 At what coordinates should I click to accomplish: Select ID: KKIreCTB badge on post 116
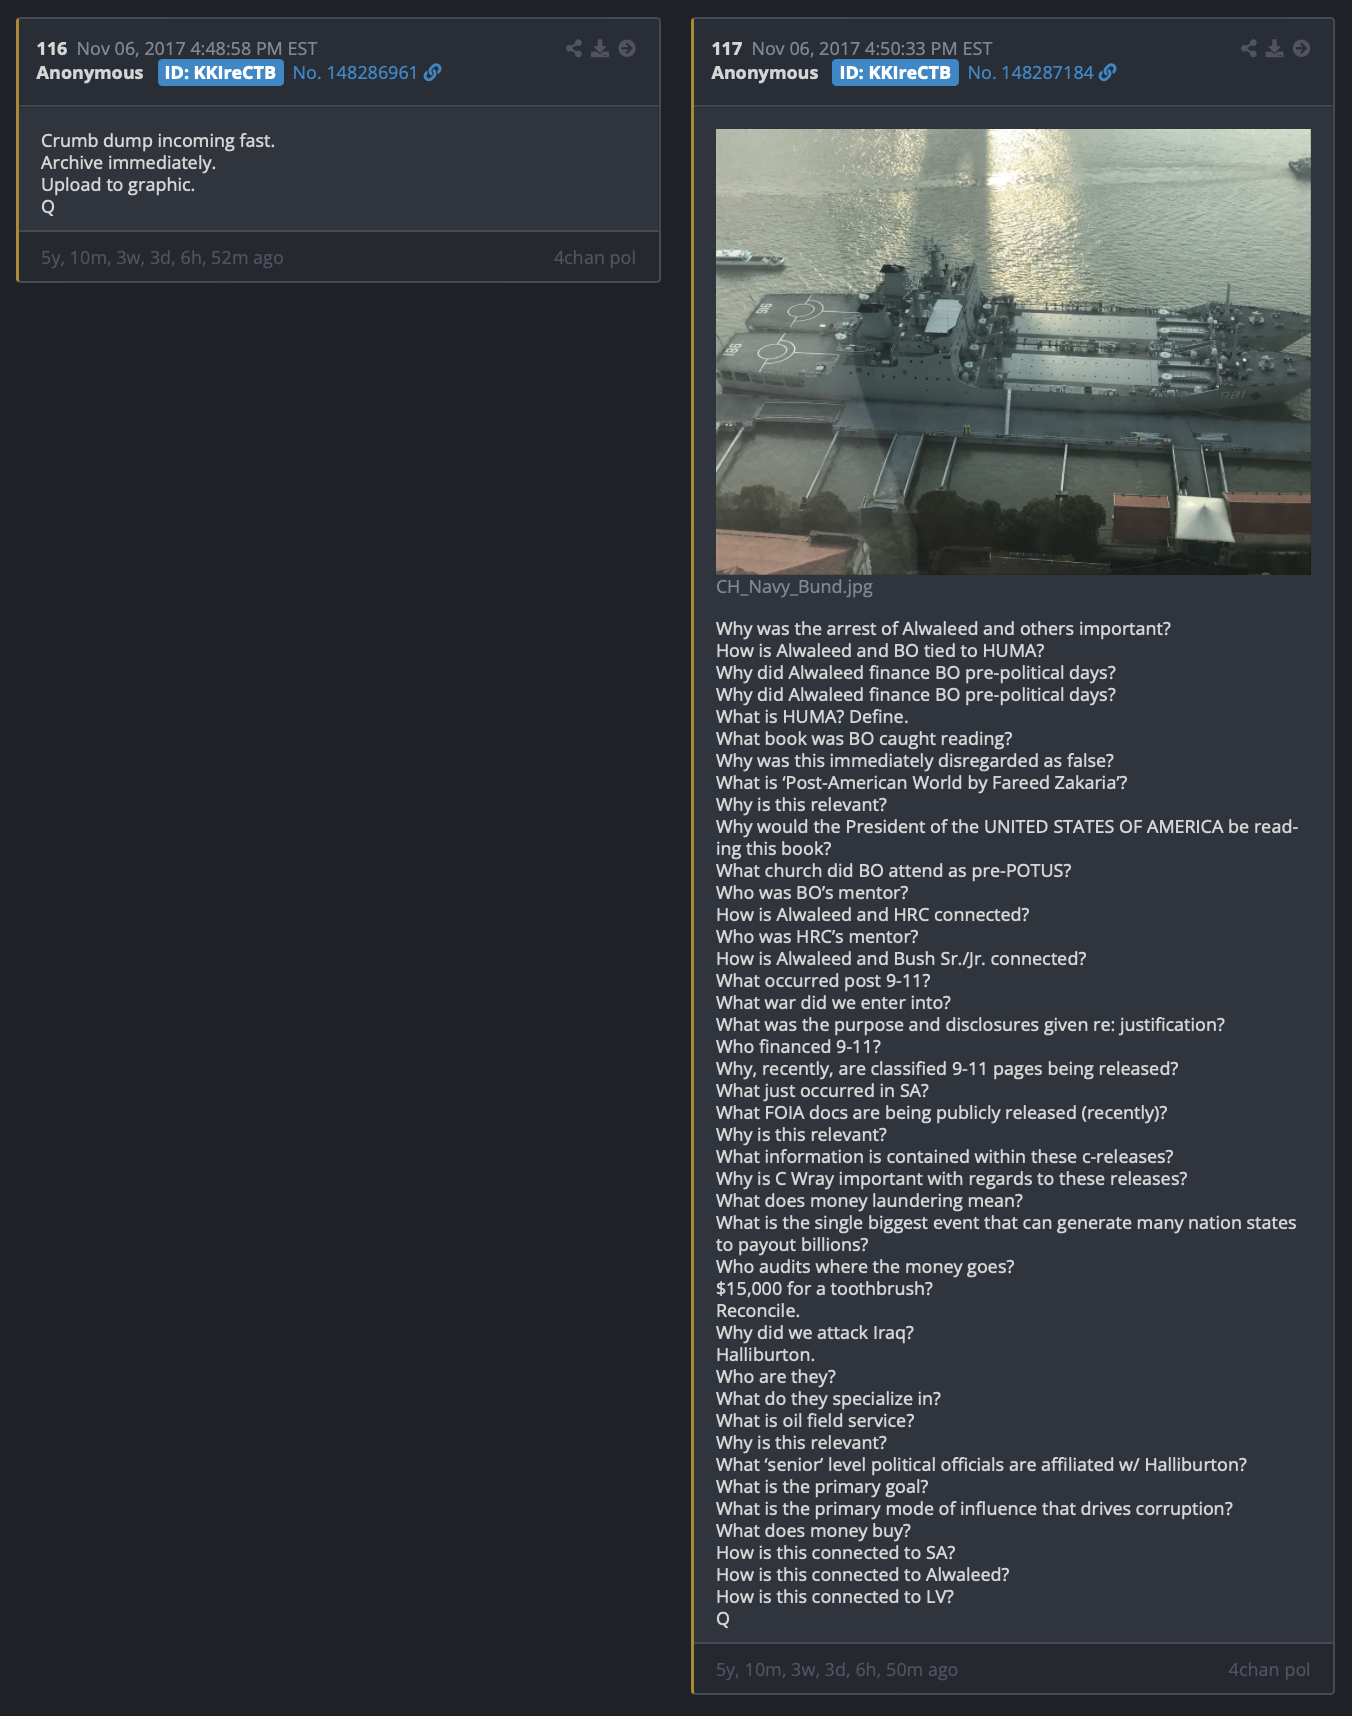click(221, 72)
